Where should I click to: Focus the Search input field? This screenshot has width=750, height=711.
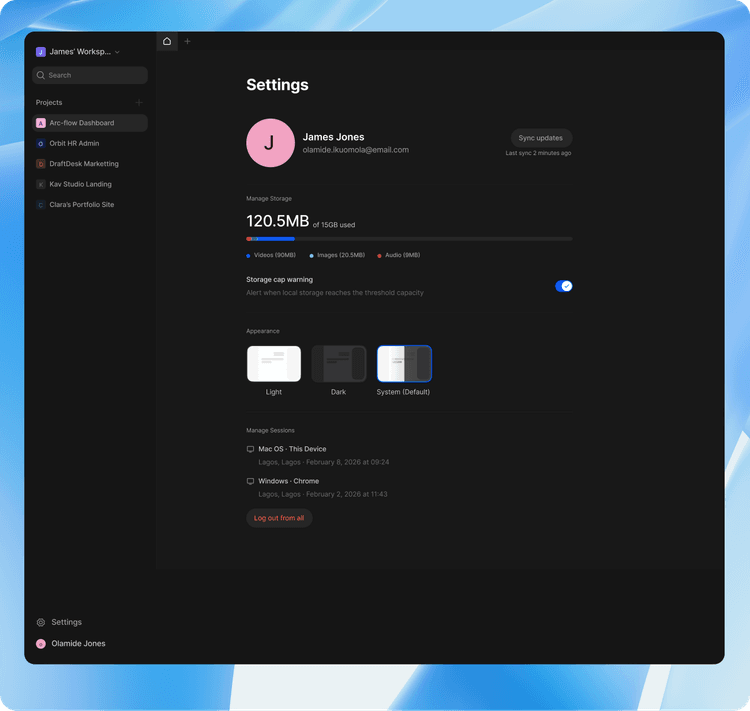[x=90, y=75]
